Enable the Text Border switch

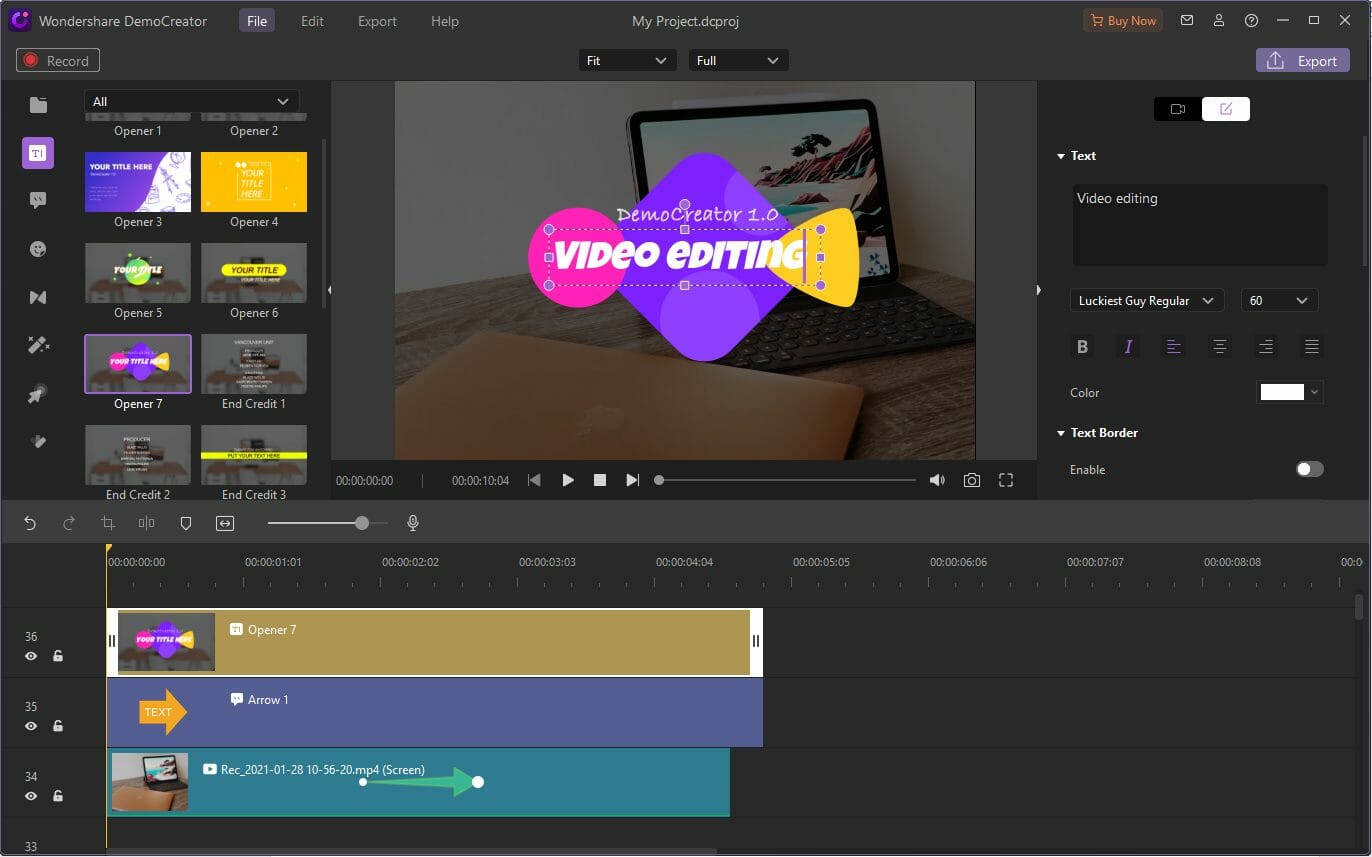pyautogui.click(x=1309, y=469)
